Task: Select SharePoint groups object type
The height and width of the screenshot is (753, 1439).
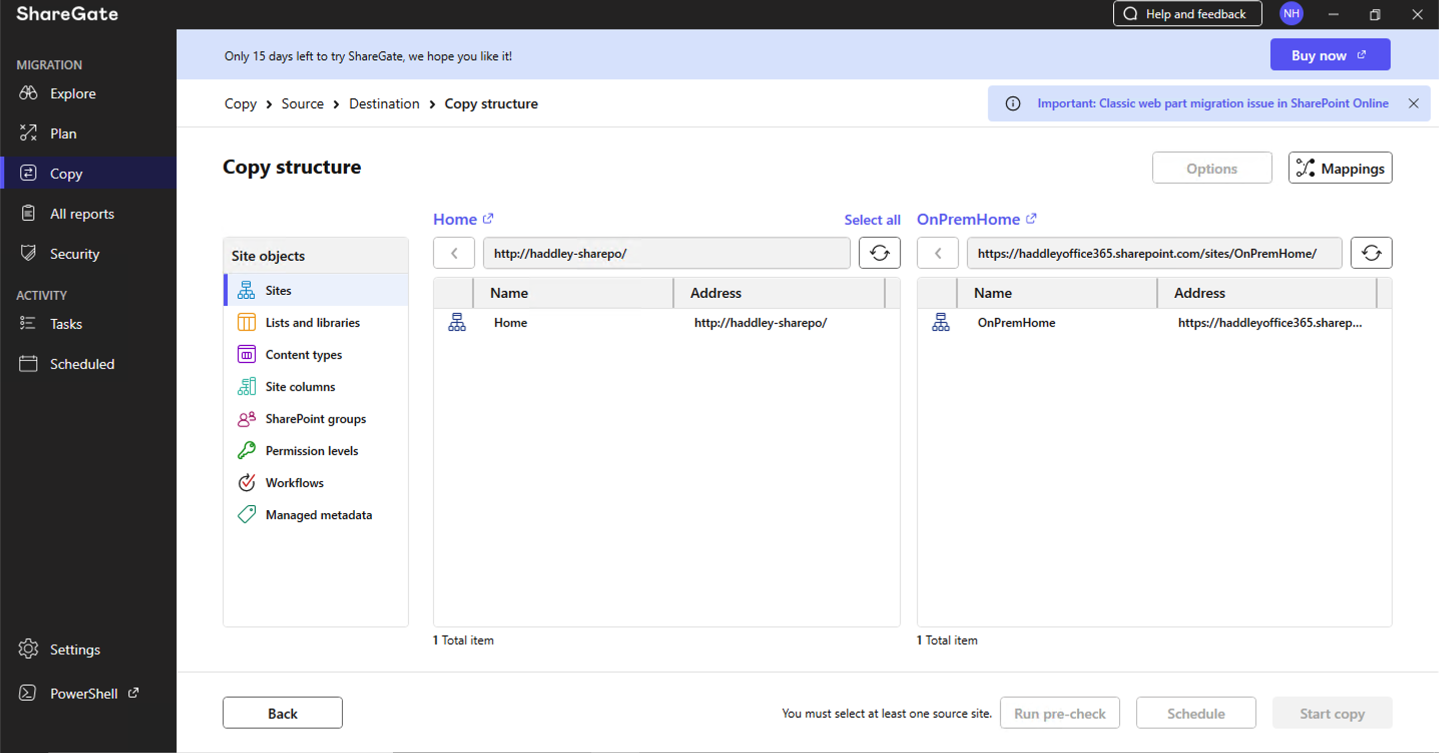Action: click(316, 418)
